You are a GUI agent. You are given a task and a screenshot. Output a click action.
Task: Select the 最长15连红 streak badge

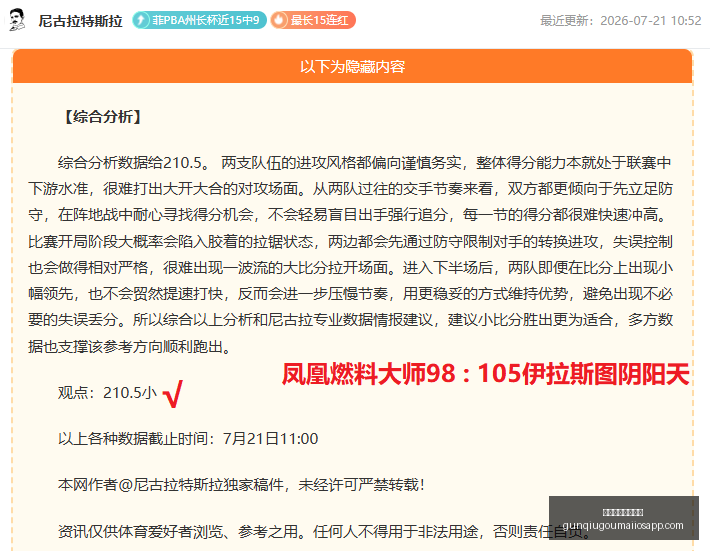click(x=313, y=20)
